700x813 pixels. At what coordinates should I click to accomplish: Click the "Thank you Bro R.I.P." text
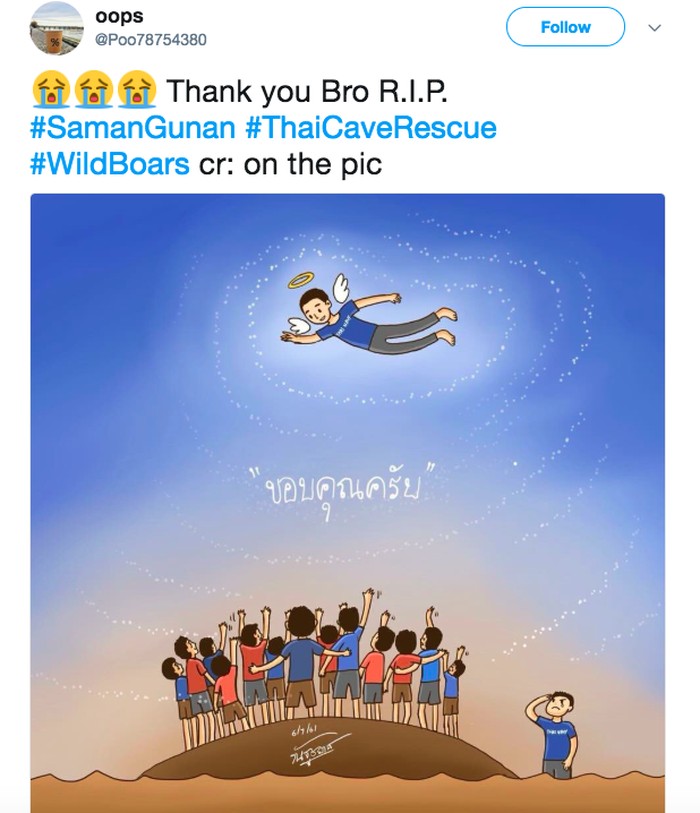(307, 91)
